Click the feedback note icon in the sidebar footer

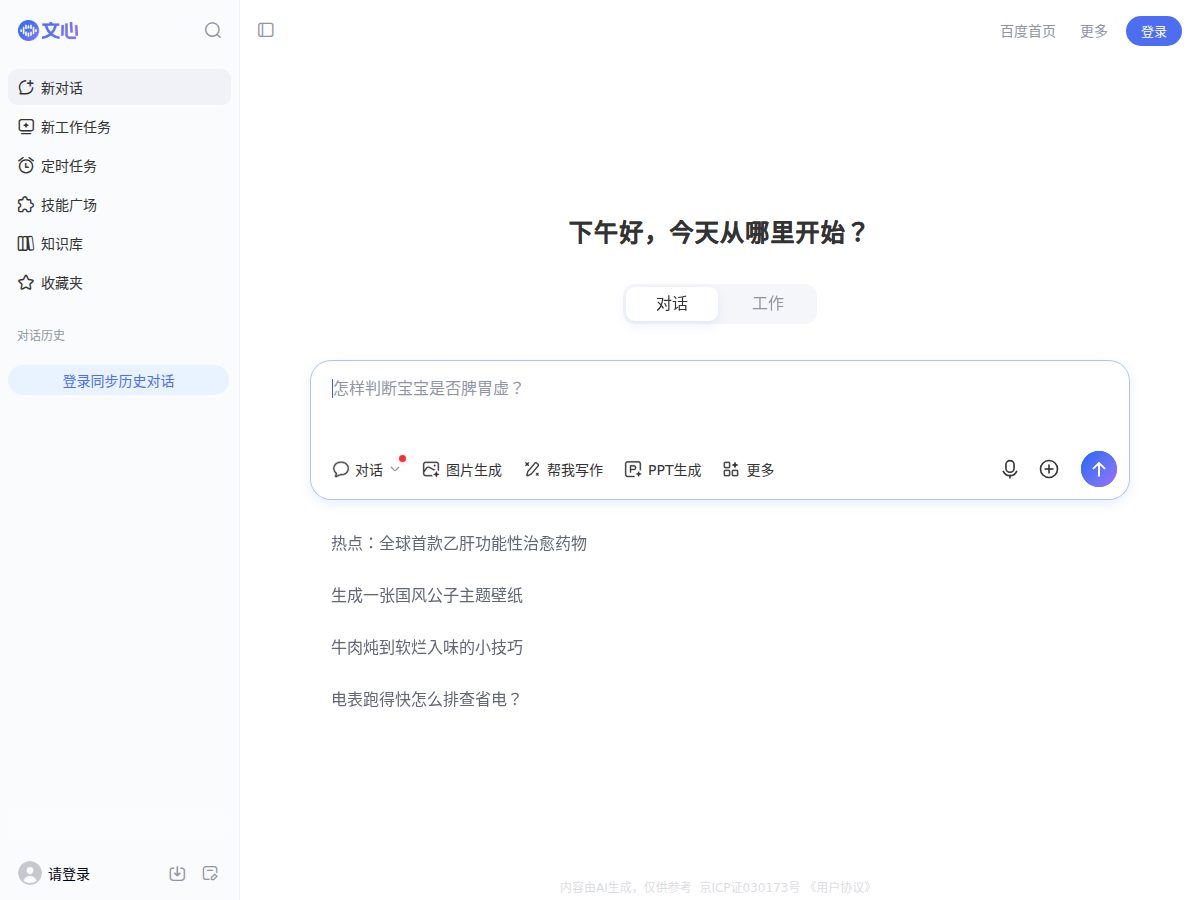pyautogui.click(x=210, y=874)
